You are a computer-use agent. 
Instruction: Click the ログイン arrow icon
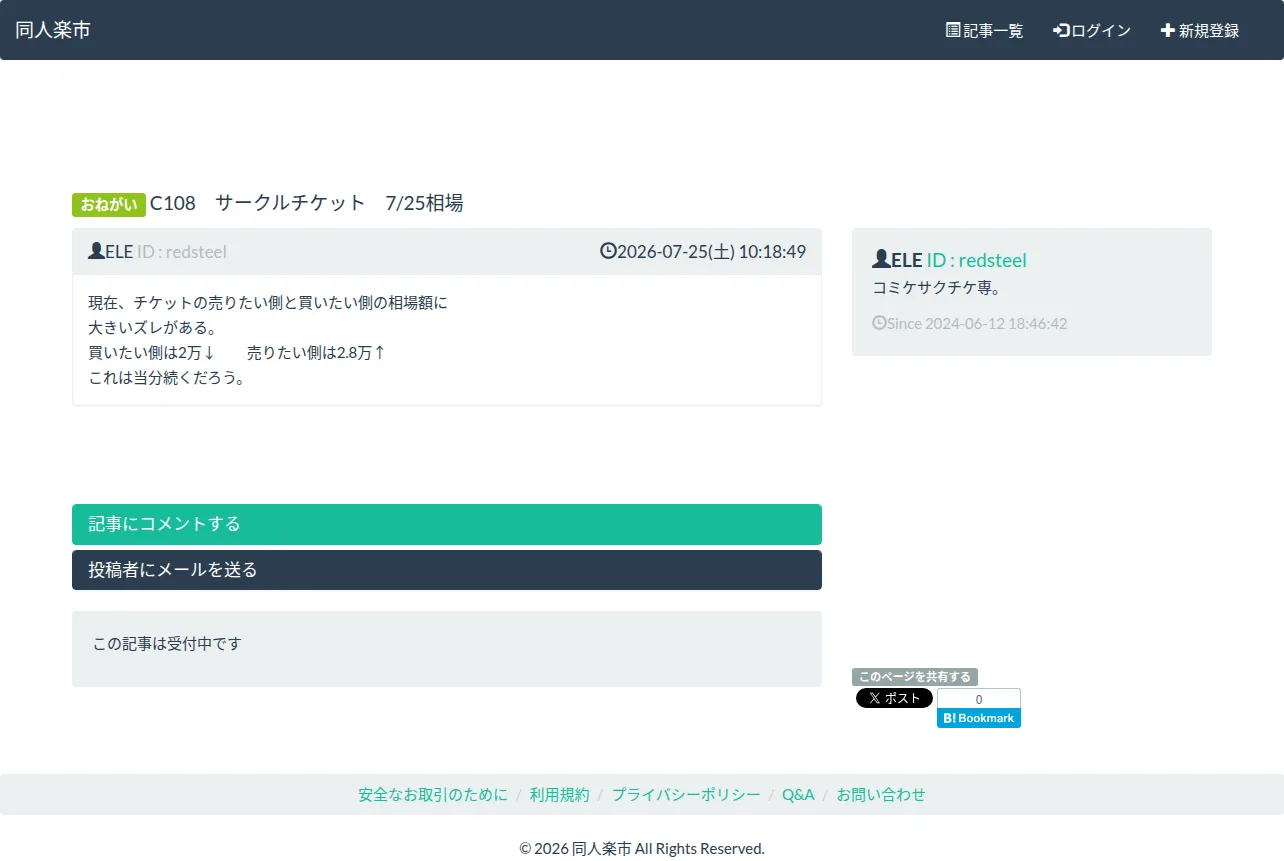pyautogui.click(x=1062, y=30)
